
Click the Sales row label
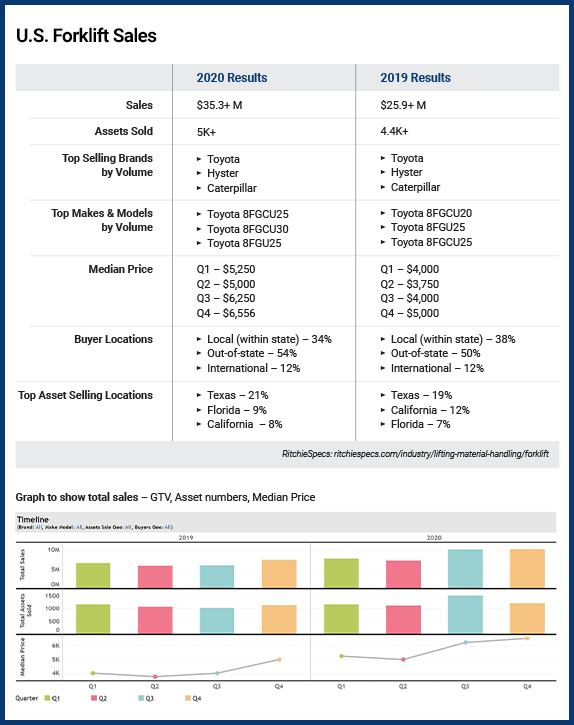(139, 105)
